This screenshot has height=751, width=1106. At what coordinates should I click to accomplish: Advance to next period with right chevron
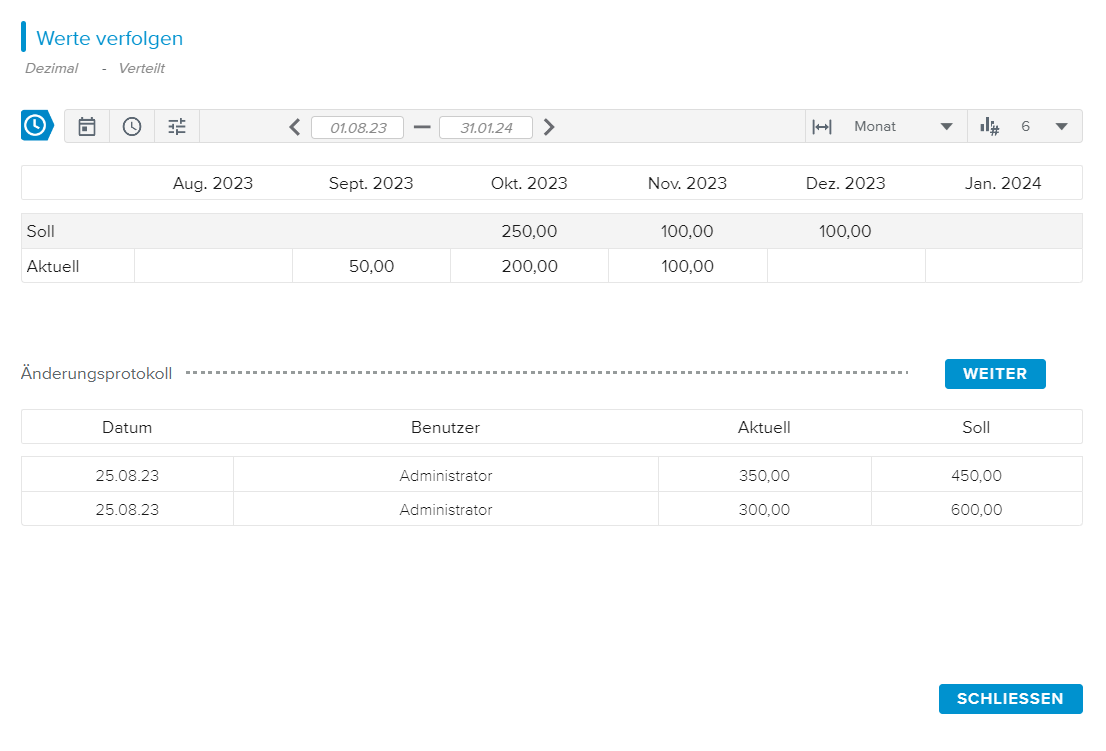[549, 127]
